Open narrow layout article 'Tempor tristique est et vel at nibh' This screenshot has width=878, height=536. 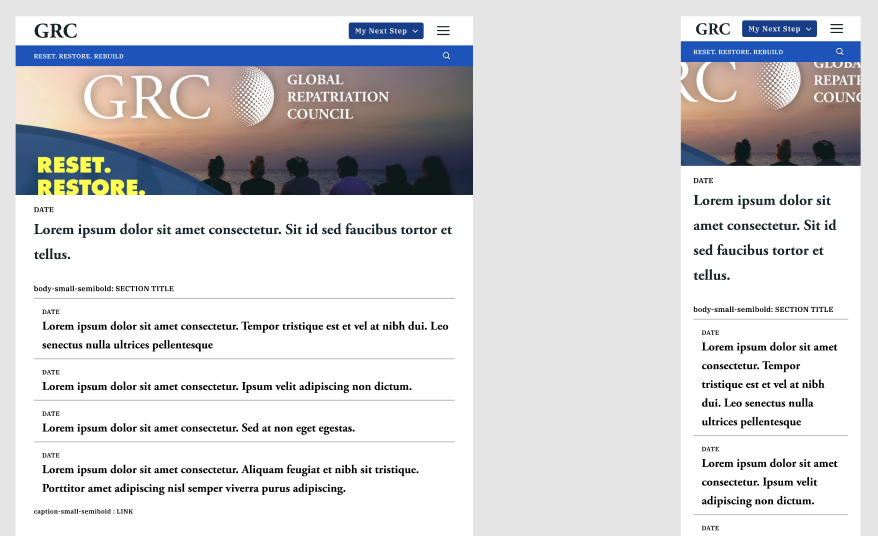click(769, 384)
